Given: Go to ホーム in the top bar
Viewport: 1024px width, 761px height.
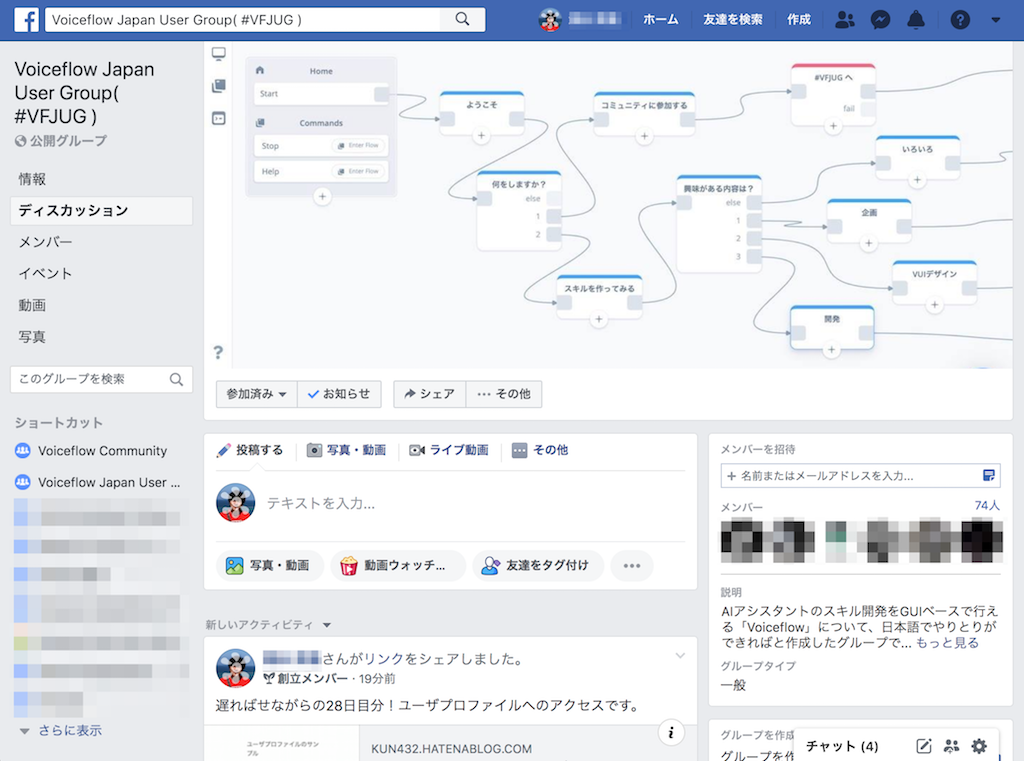Looking at the screenshot, I should click(660, 20).
